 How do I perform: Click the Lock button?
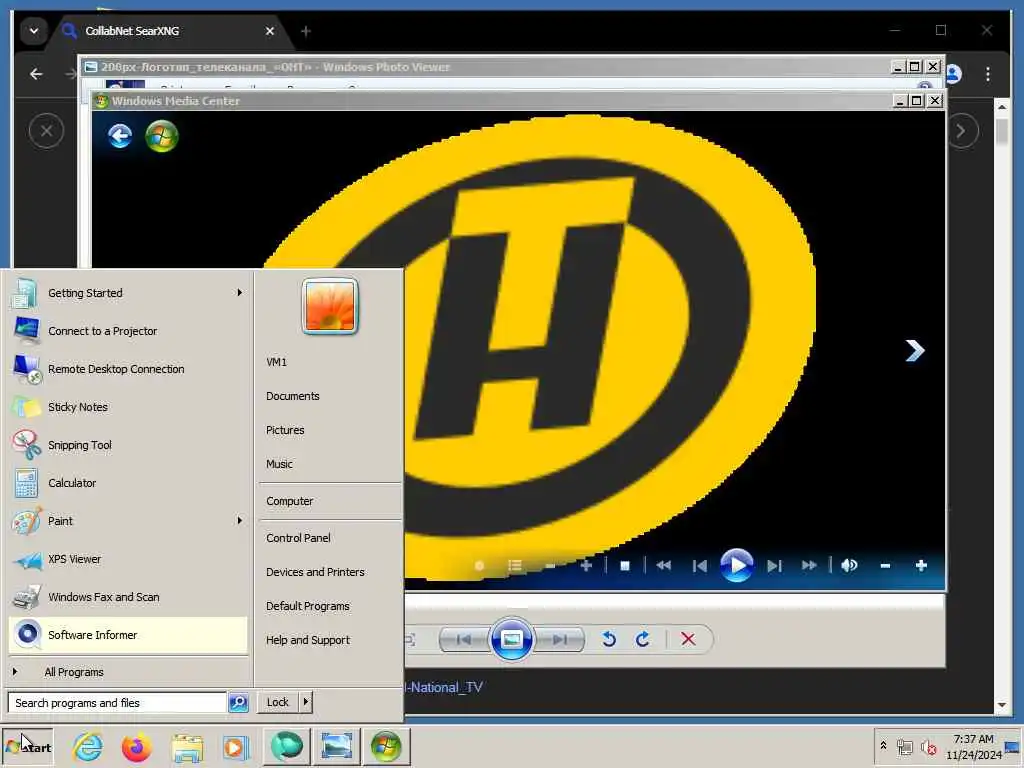click(278, 702)
